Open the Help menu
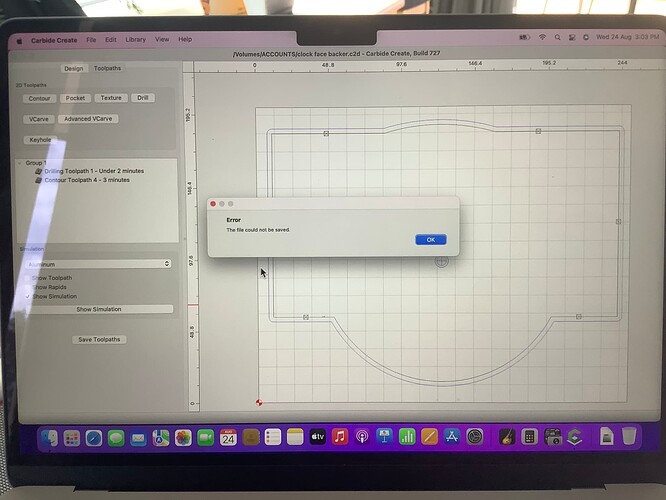 point(185,39)
